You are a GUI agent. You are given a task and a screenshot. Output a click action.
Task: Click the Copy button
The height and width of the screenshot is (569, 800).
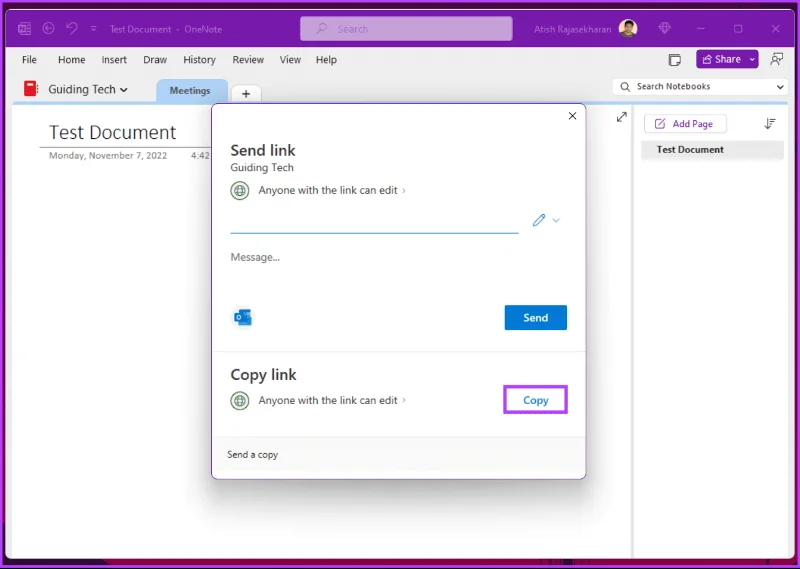click(x=535, y=400)
